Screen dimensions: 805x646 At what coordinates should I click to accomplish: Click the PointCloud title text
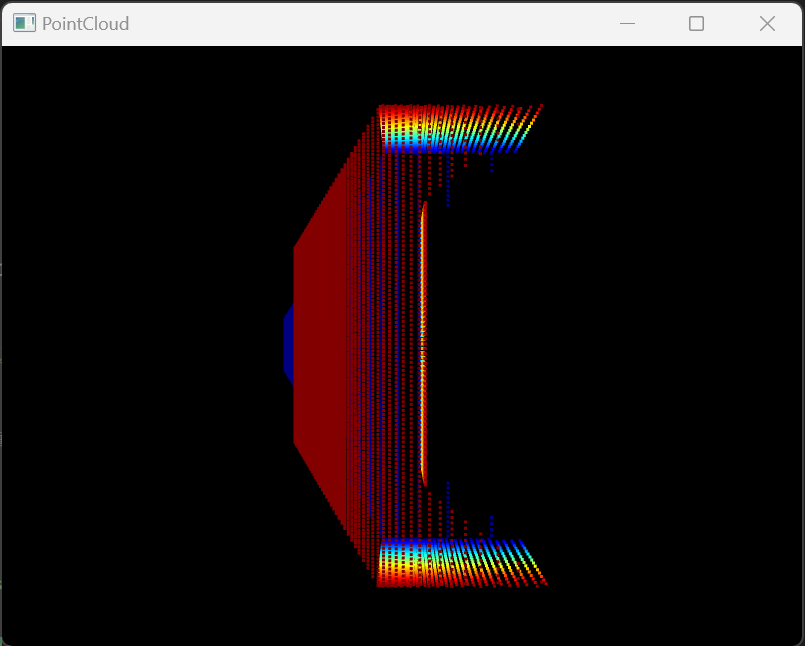(85, 24)
